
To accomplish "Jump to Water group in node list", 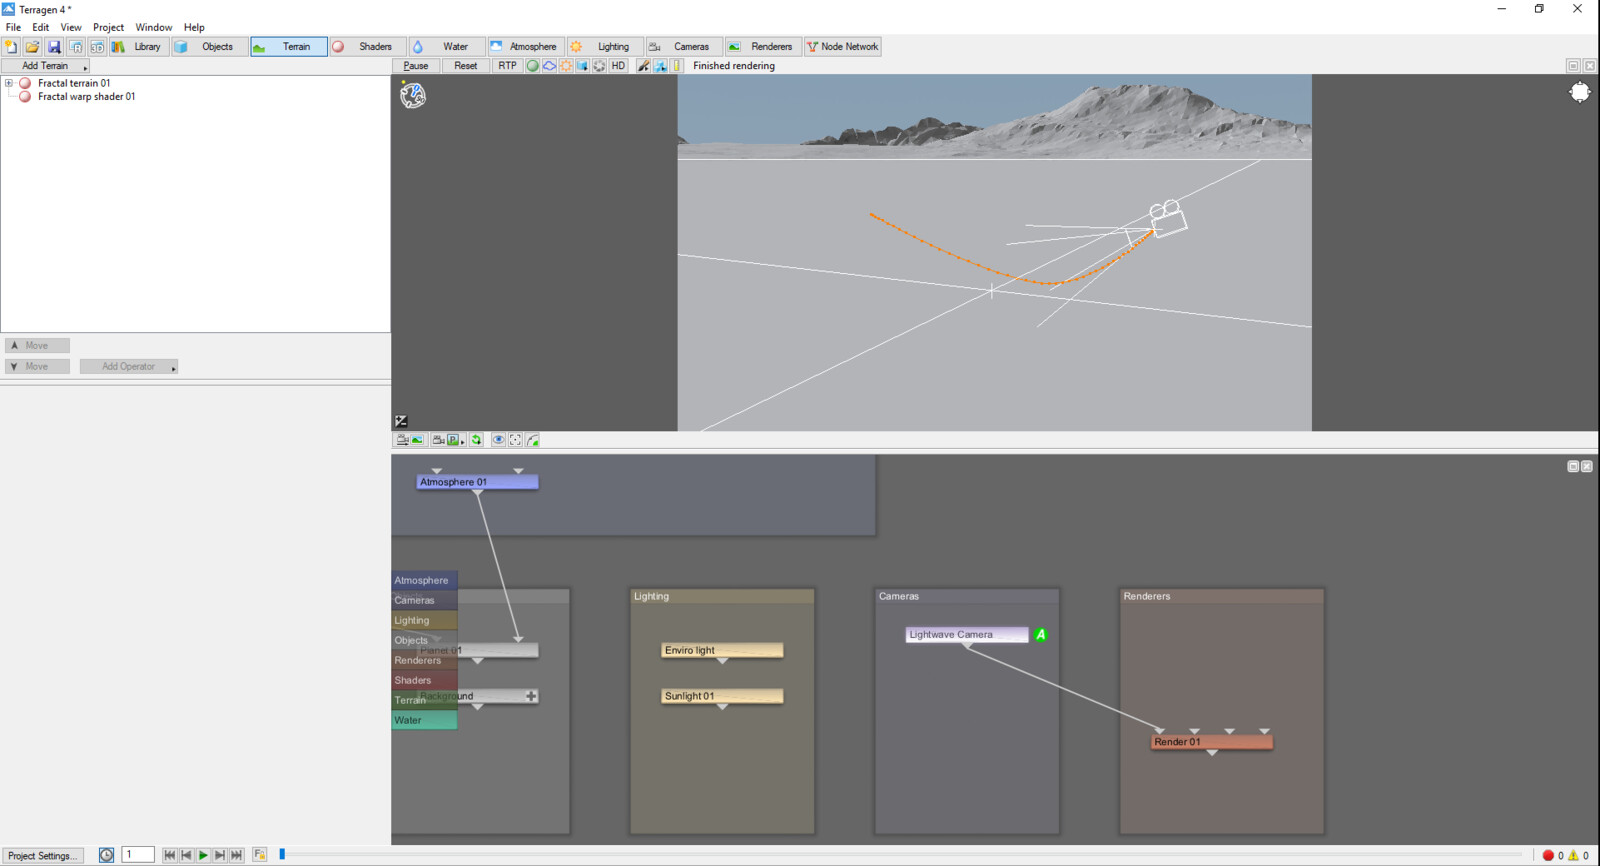I will [424, 720].
